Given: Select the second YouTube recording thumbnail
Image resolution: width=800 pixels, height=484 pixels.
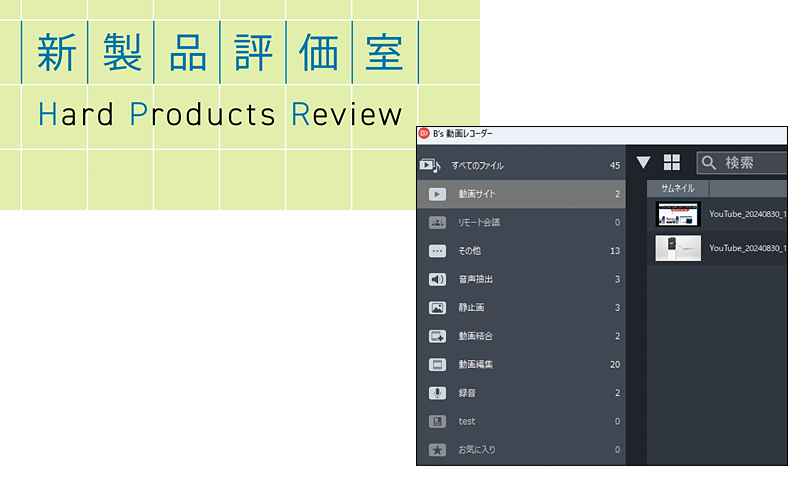Looking at the screenshot, I should tap(678, 248).
